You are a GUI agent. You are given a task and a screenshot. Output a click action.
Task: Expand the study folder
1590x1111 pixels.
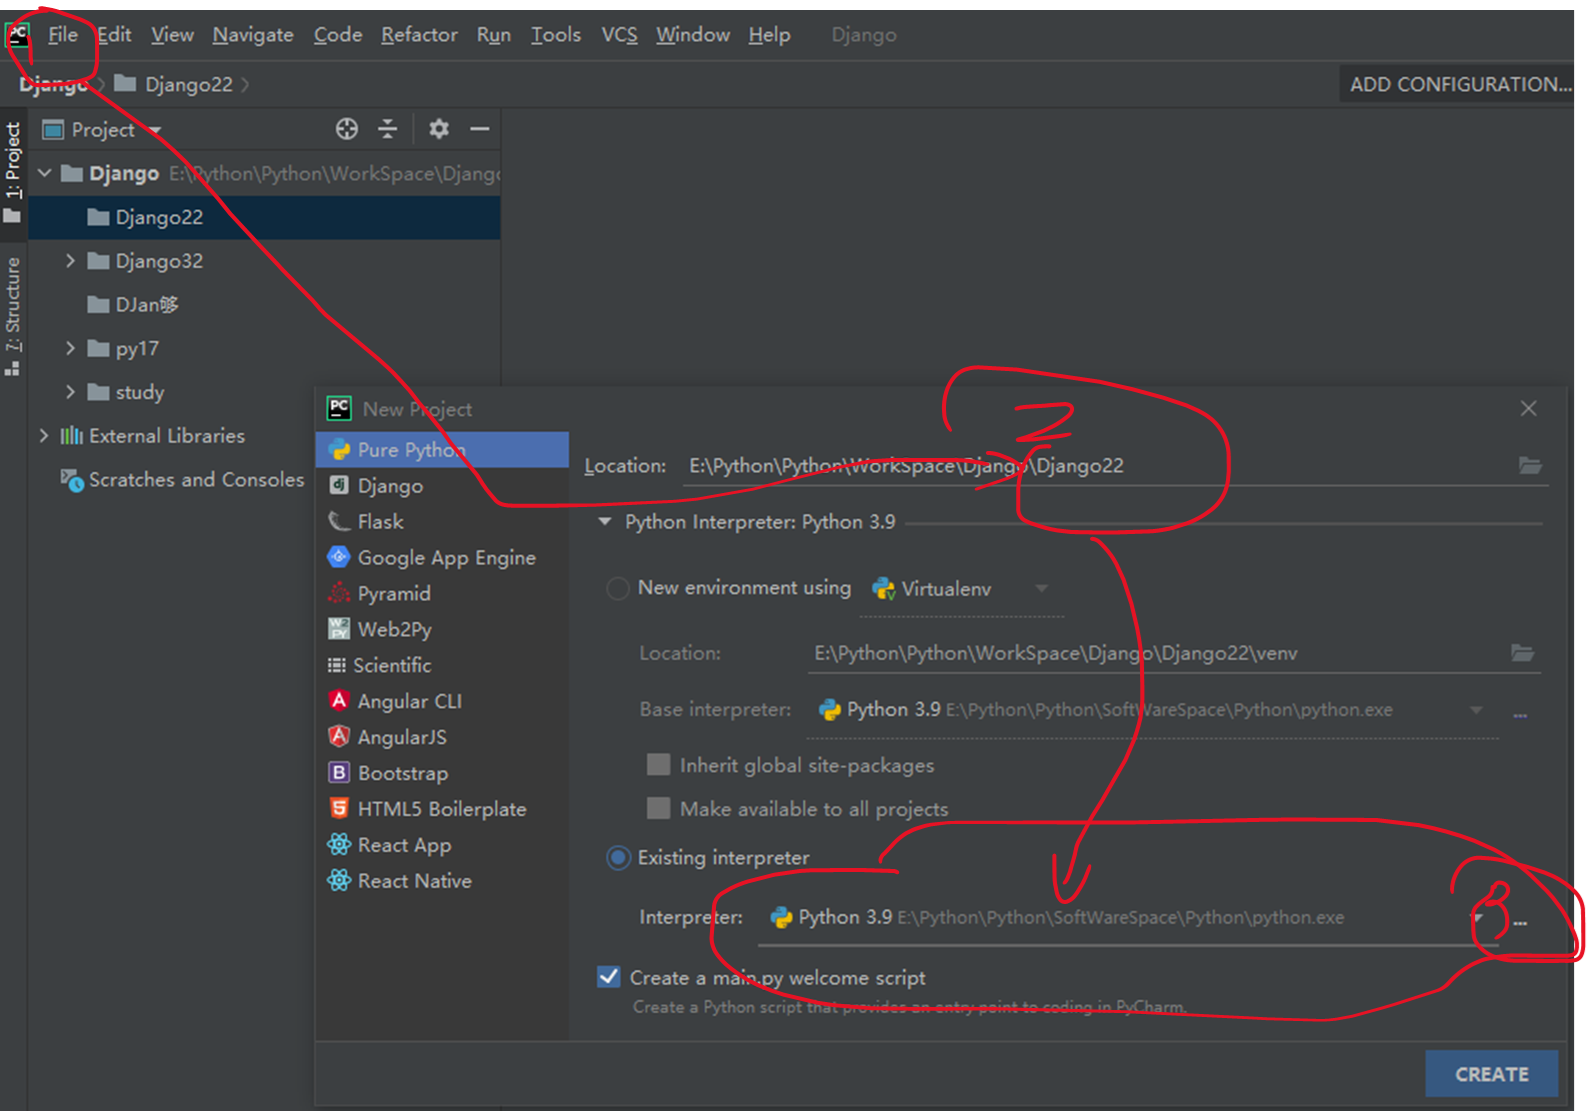click(x=70, y=392)
